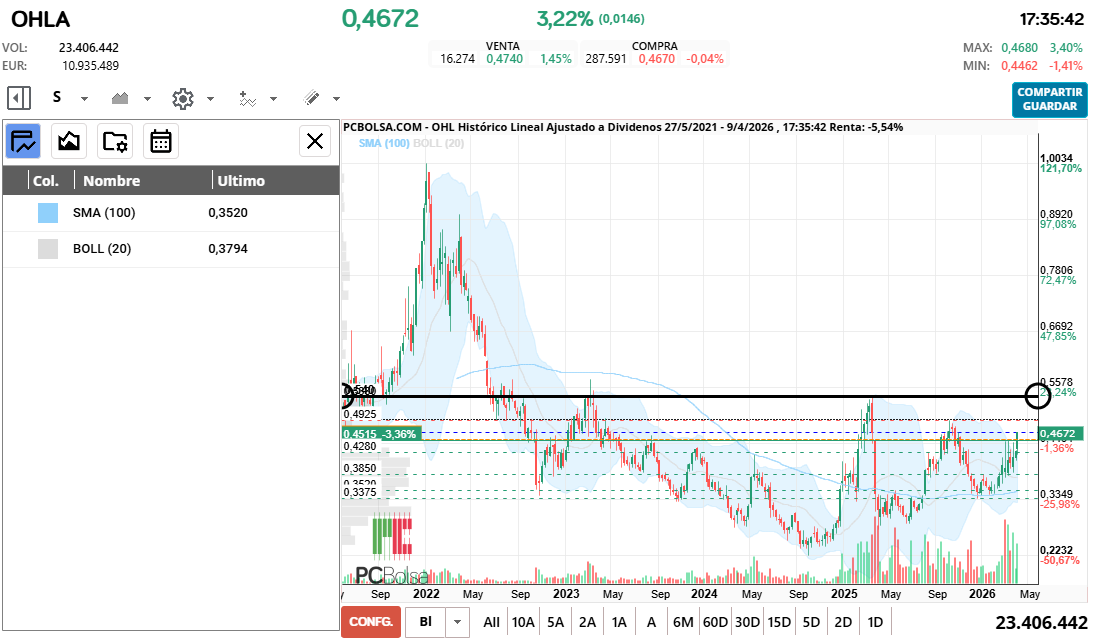Click the Ultimo column header

click(241, 181)
